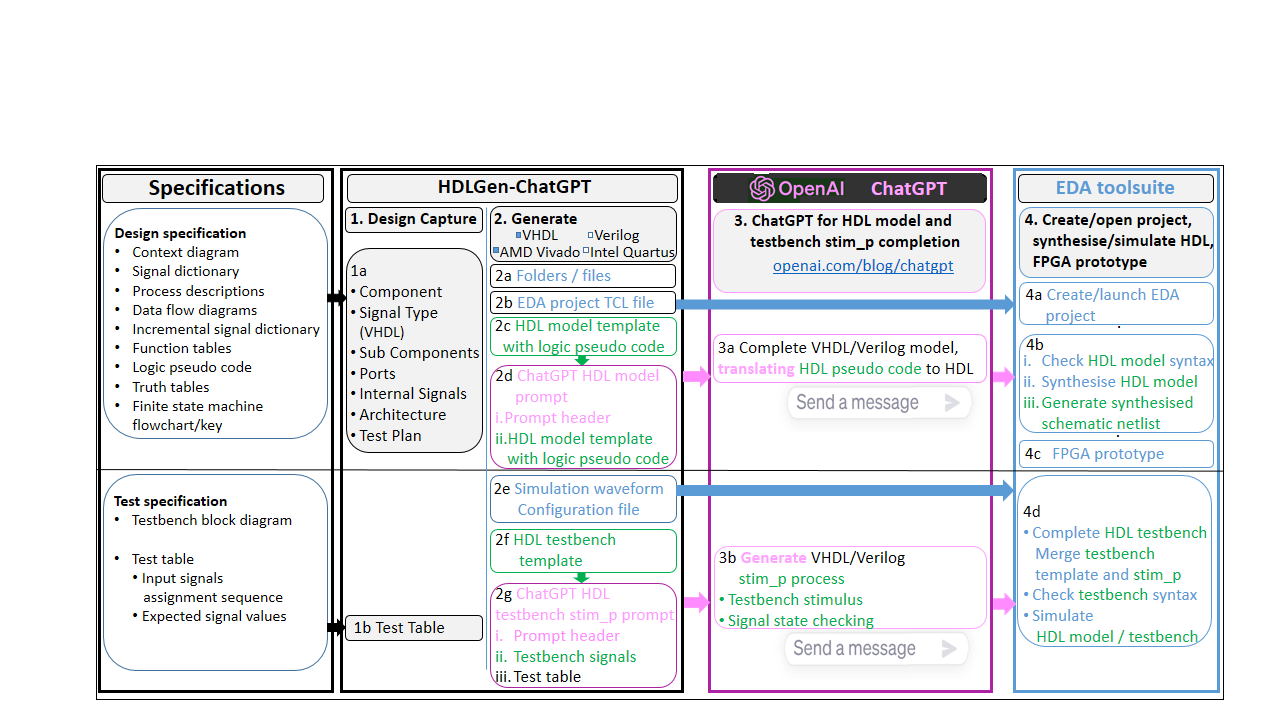The image size is (1280, 720).
Task: Click the OpenAI logo icon
Action: pyautogui.click(x=764, y=188)
